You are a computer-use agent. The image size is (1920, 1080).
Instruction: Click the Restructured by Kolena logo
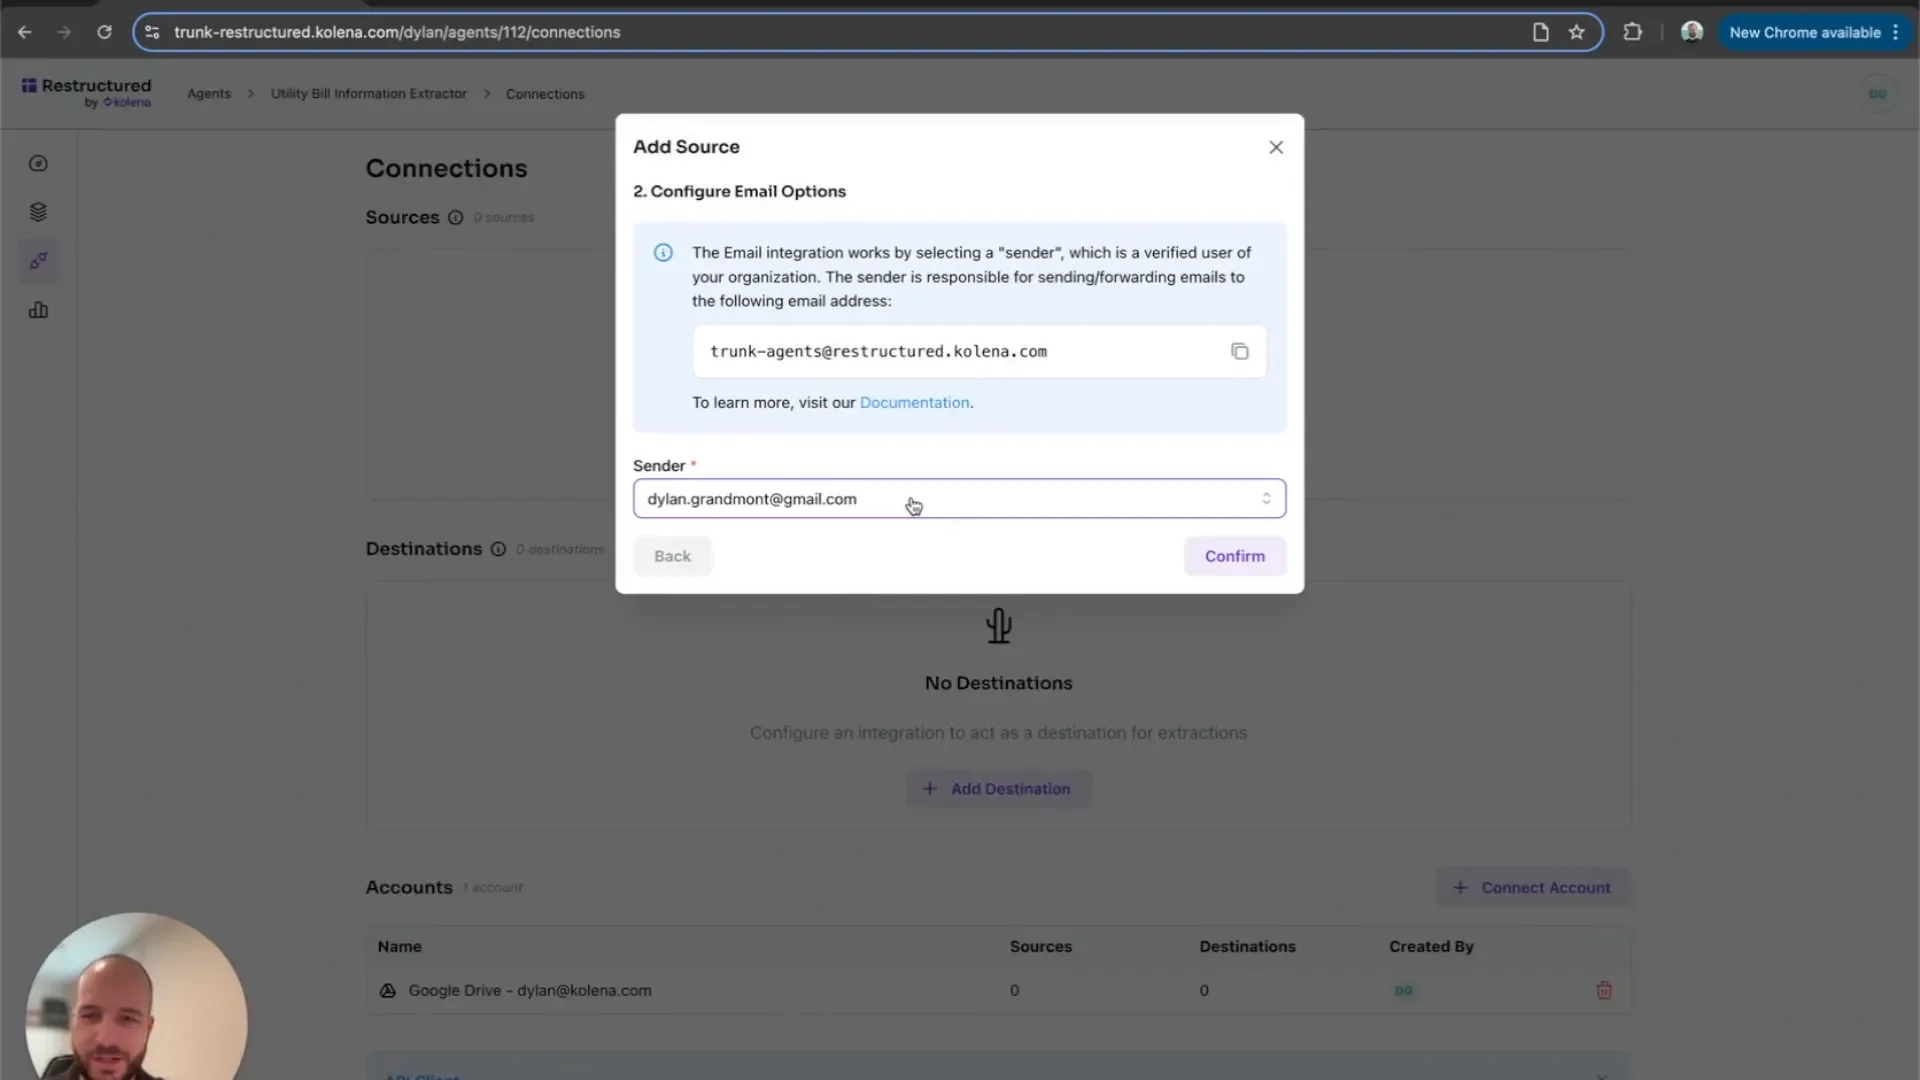coord(85,92)
